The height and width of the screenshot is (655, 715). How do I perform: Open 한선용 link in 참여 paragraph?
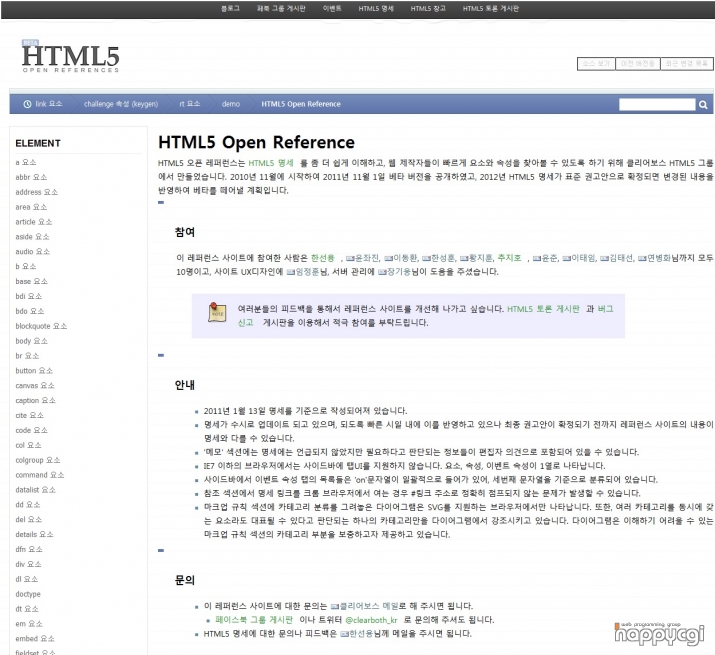323,258
